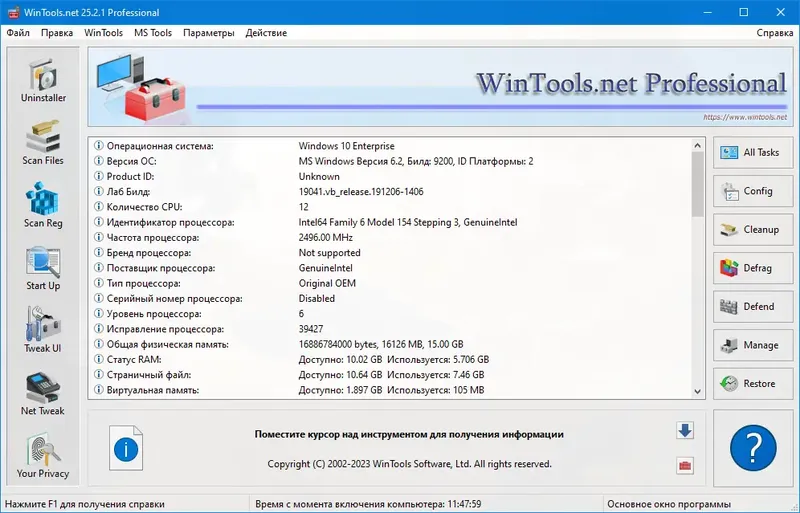The width and height of the screenshot is (800, 513).
Task: Click the info icon beside Статус RAM
Action: pyautogui.click(x=99, y=359)
